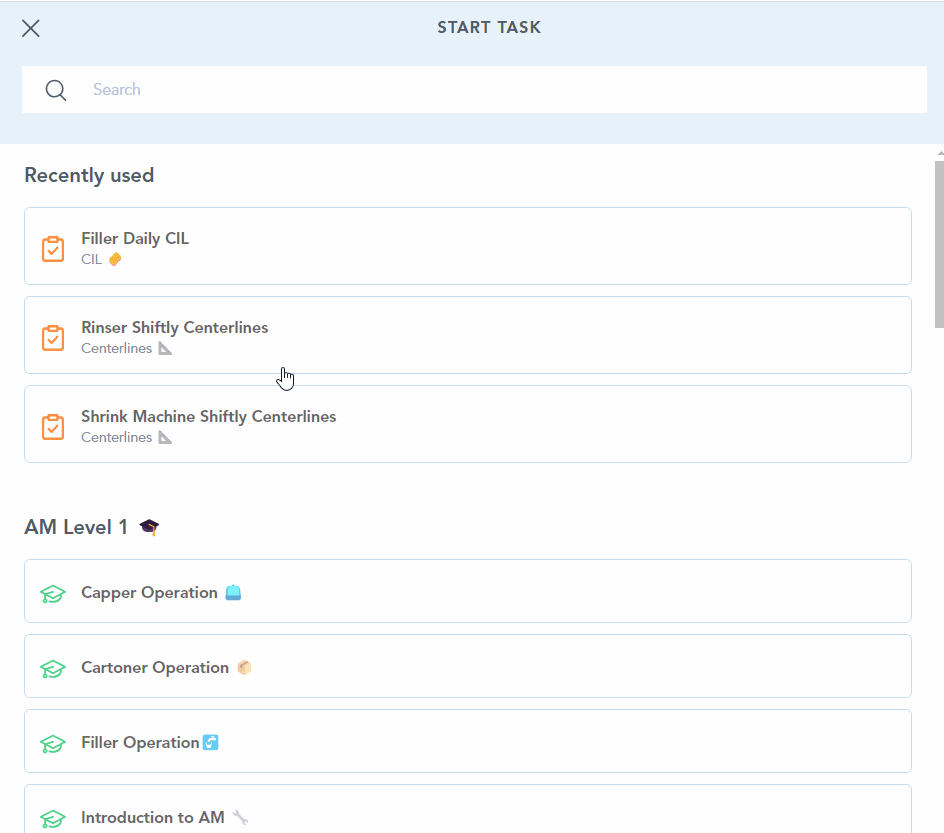Image resolution: width=944 pixels, height=833 pixels.
Task: Click the ruler emoji under Rinser Shiftly Centerlines
Action: pyautogui.click(x=163, y=348)
